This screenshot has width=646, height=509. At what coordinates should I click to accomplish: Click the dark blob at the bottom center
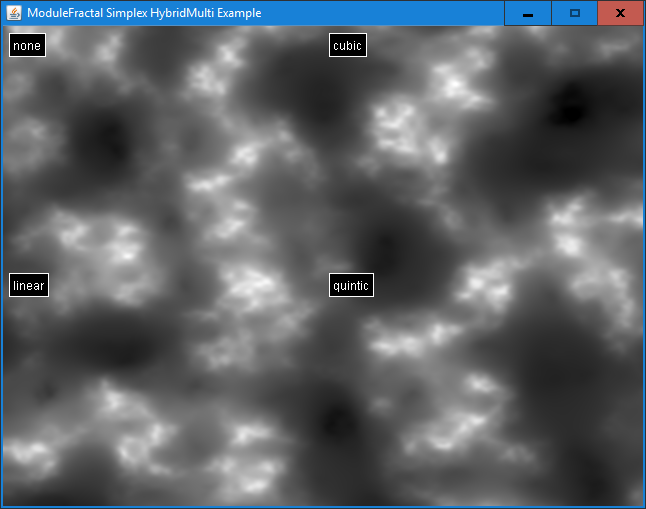(x=337, y=418)
